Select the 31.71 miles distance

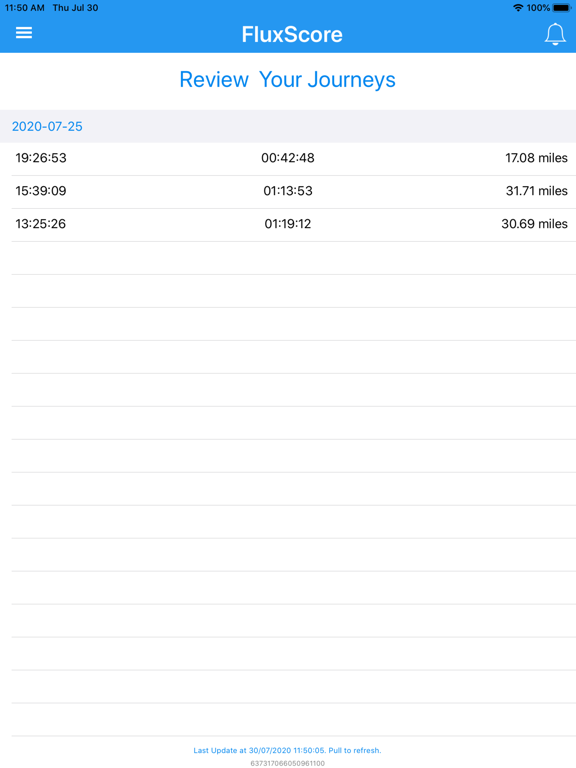pos(536,191)
